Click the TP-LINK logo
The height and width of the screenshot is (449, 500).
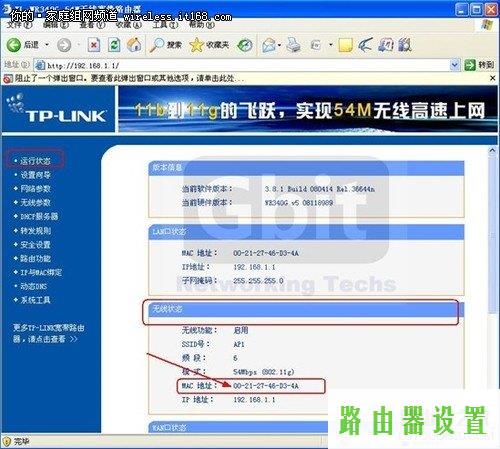point(57,109)
